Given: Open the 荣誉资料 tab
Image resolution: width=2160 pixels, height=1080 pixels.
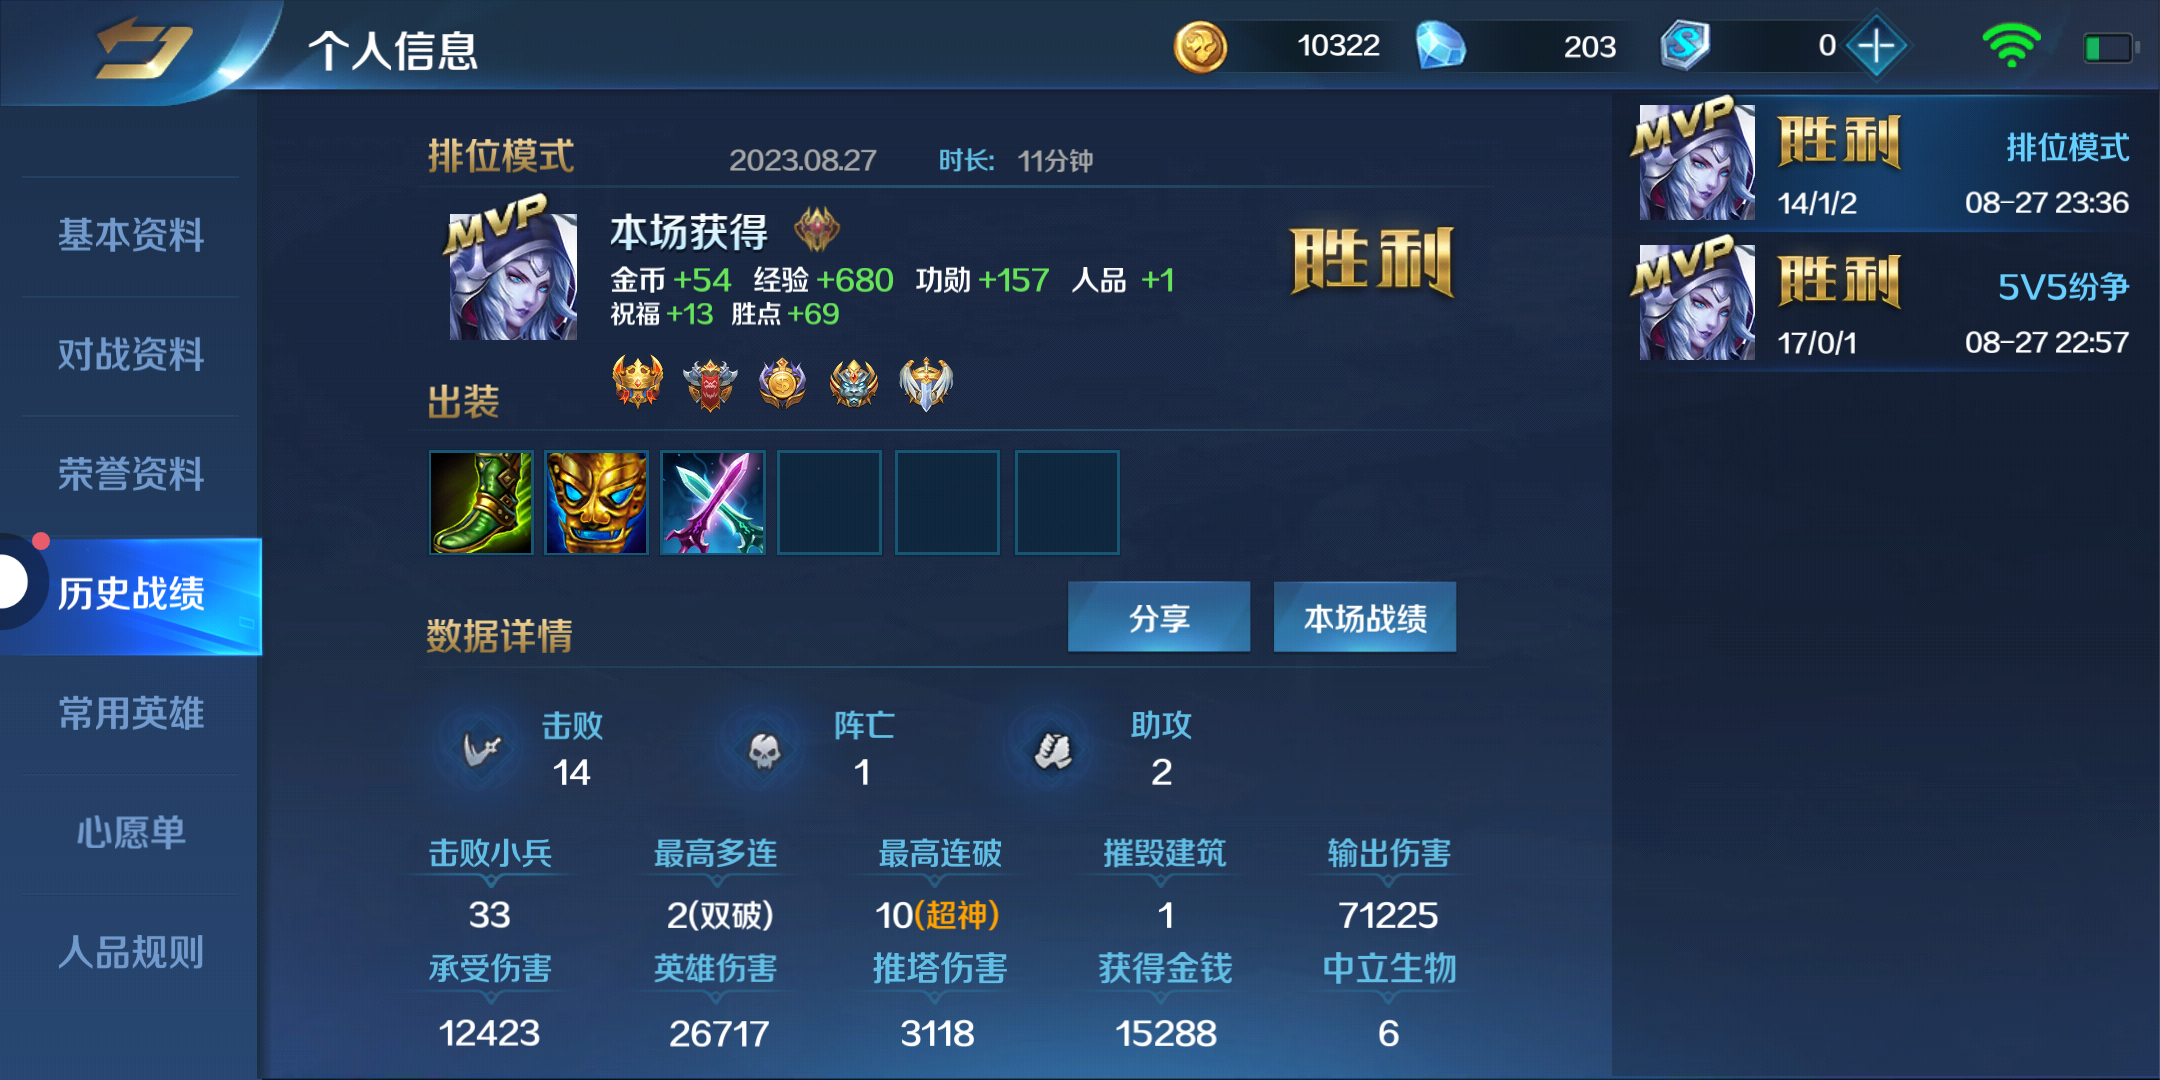Looking at the screenshot, I should [x=131, y=474].
